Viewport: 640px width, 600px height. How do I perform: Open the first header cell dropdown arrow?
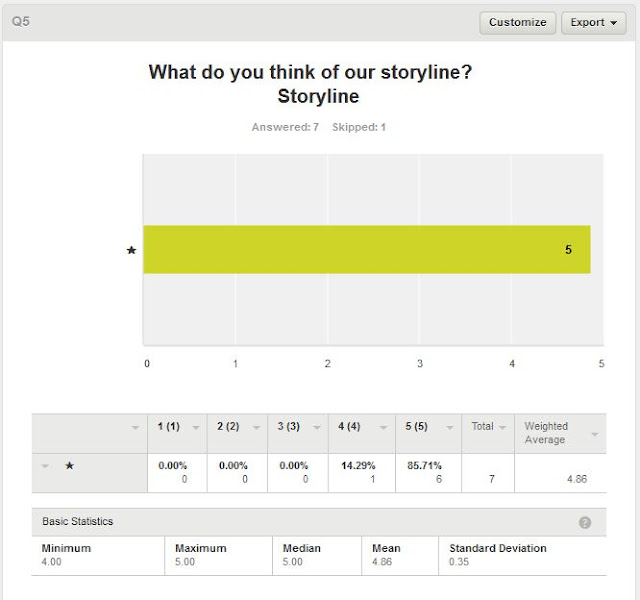pyautogui.click(x=135, y=427)
